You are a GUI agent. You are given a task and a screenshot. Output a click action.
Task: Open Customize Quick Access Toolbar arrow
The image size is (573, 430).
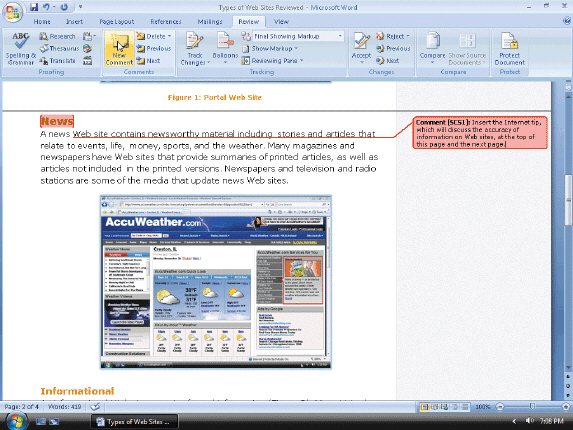pos(80,7)
